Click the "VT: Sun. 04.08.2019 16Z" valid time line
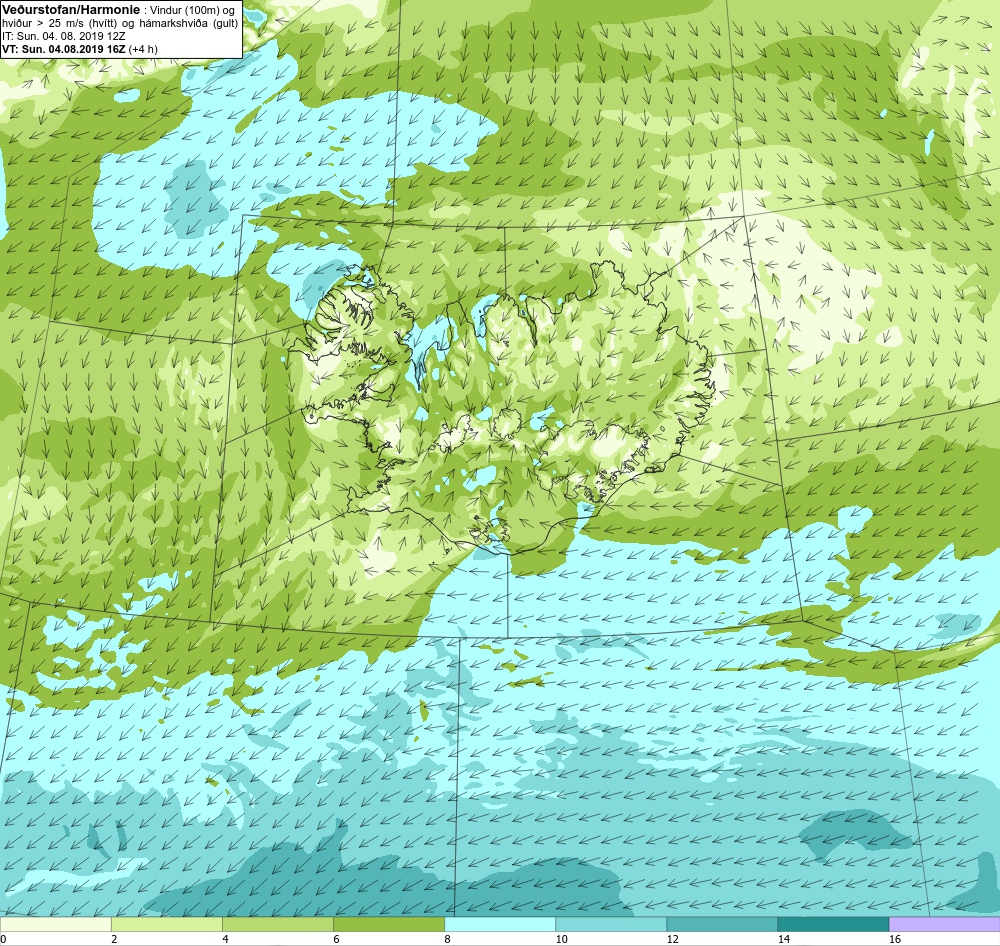Viewport: 1000px width, 946px height. click(64, 49)
